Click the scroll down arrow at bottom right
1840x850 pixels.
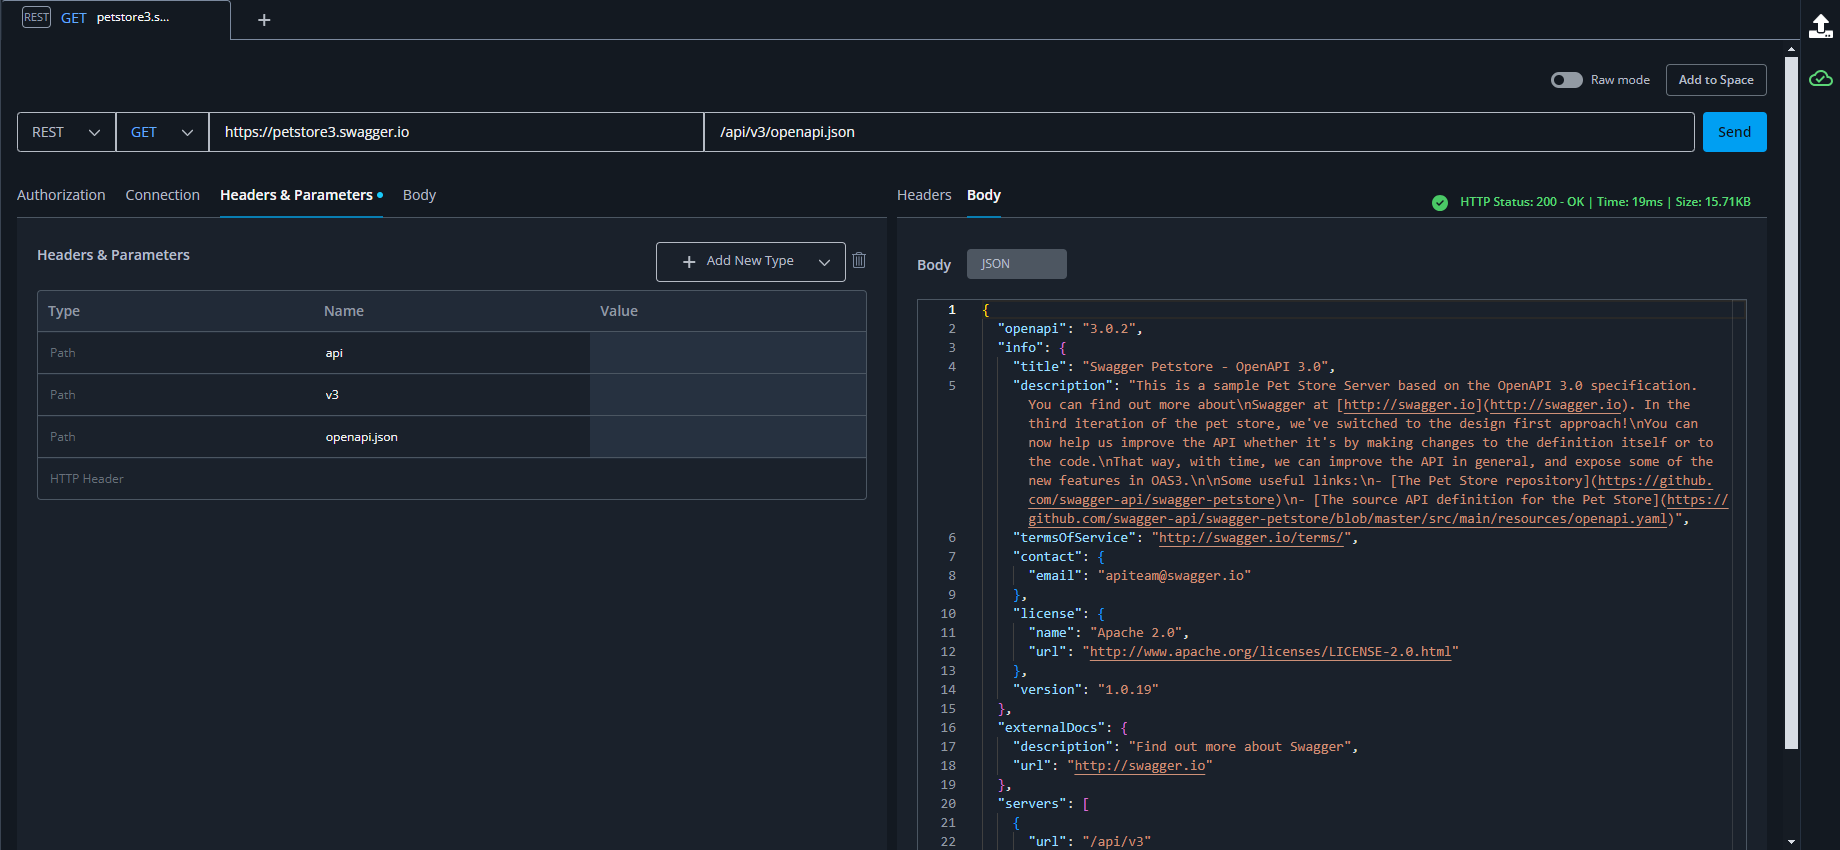coord(1791,842)
